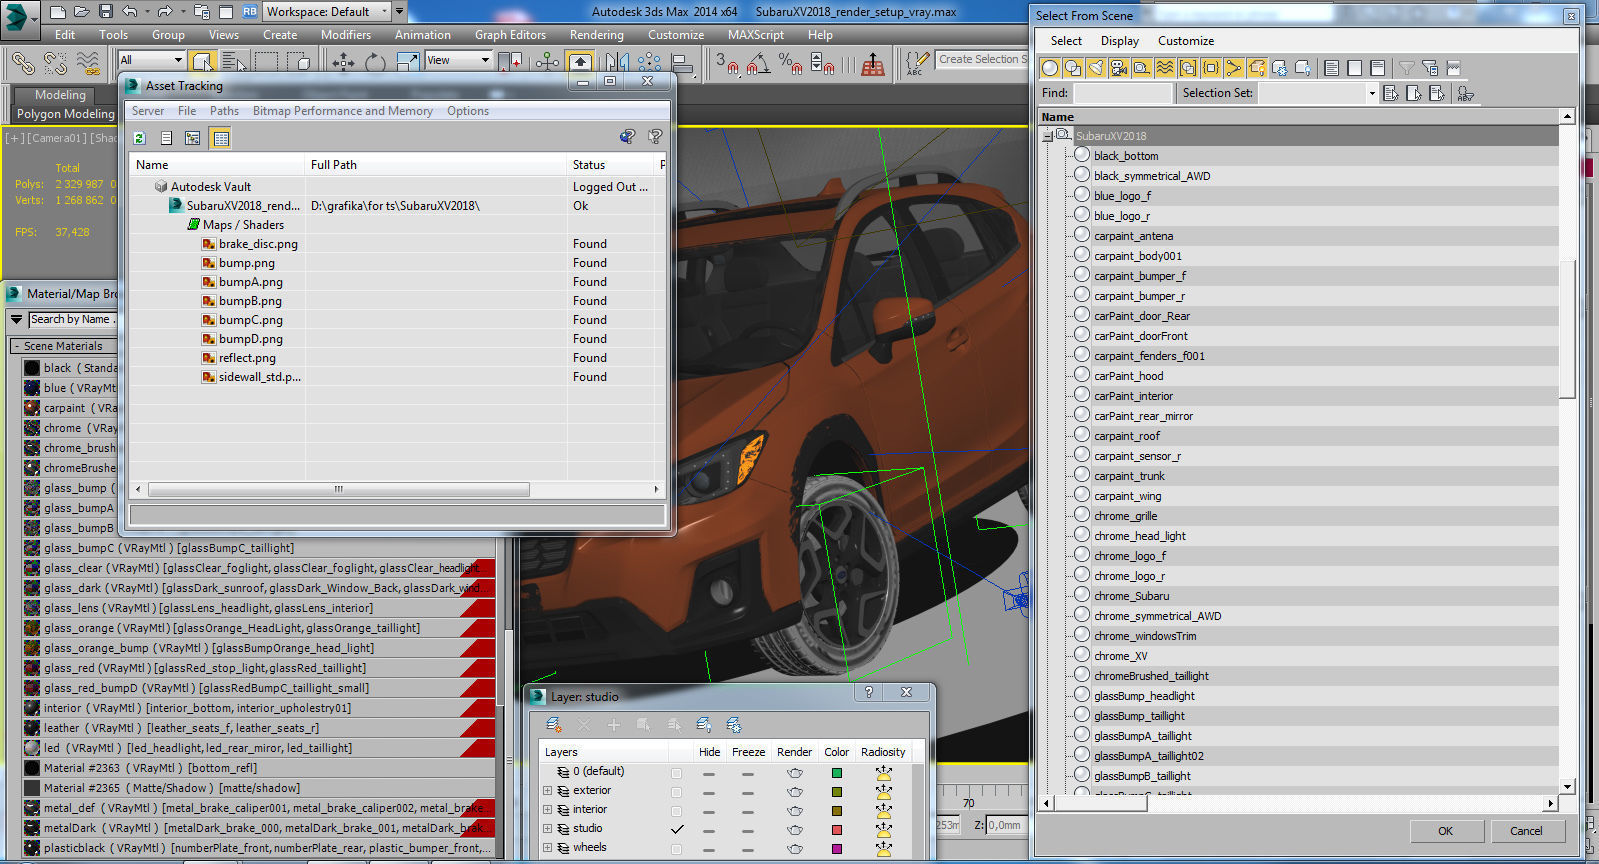
Task: Click the Unlink Selection tool
Action: 55,63
